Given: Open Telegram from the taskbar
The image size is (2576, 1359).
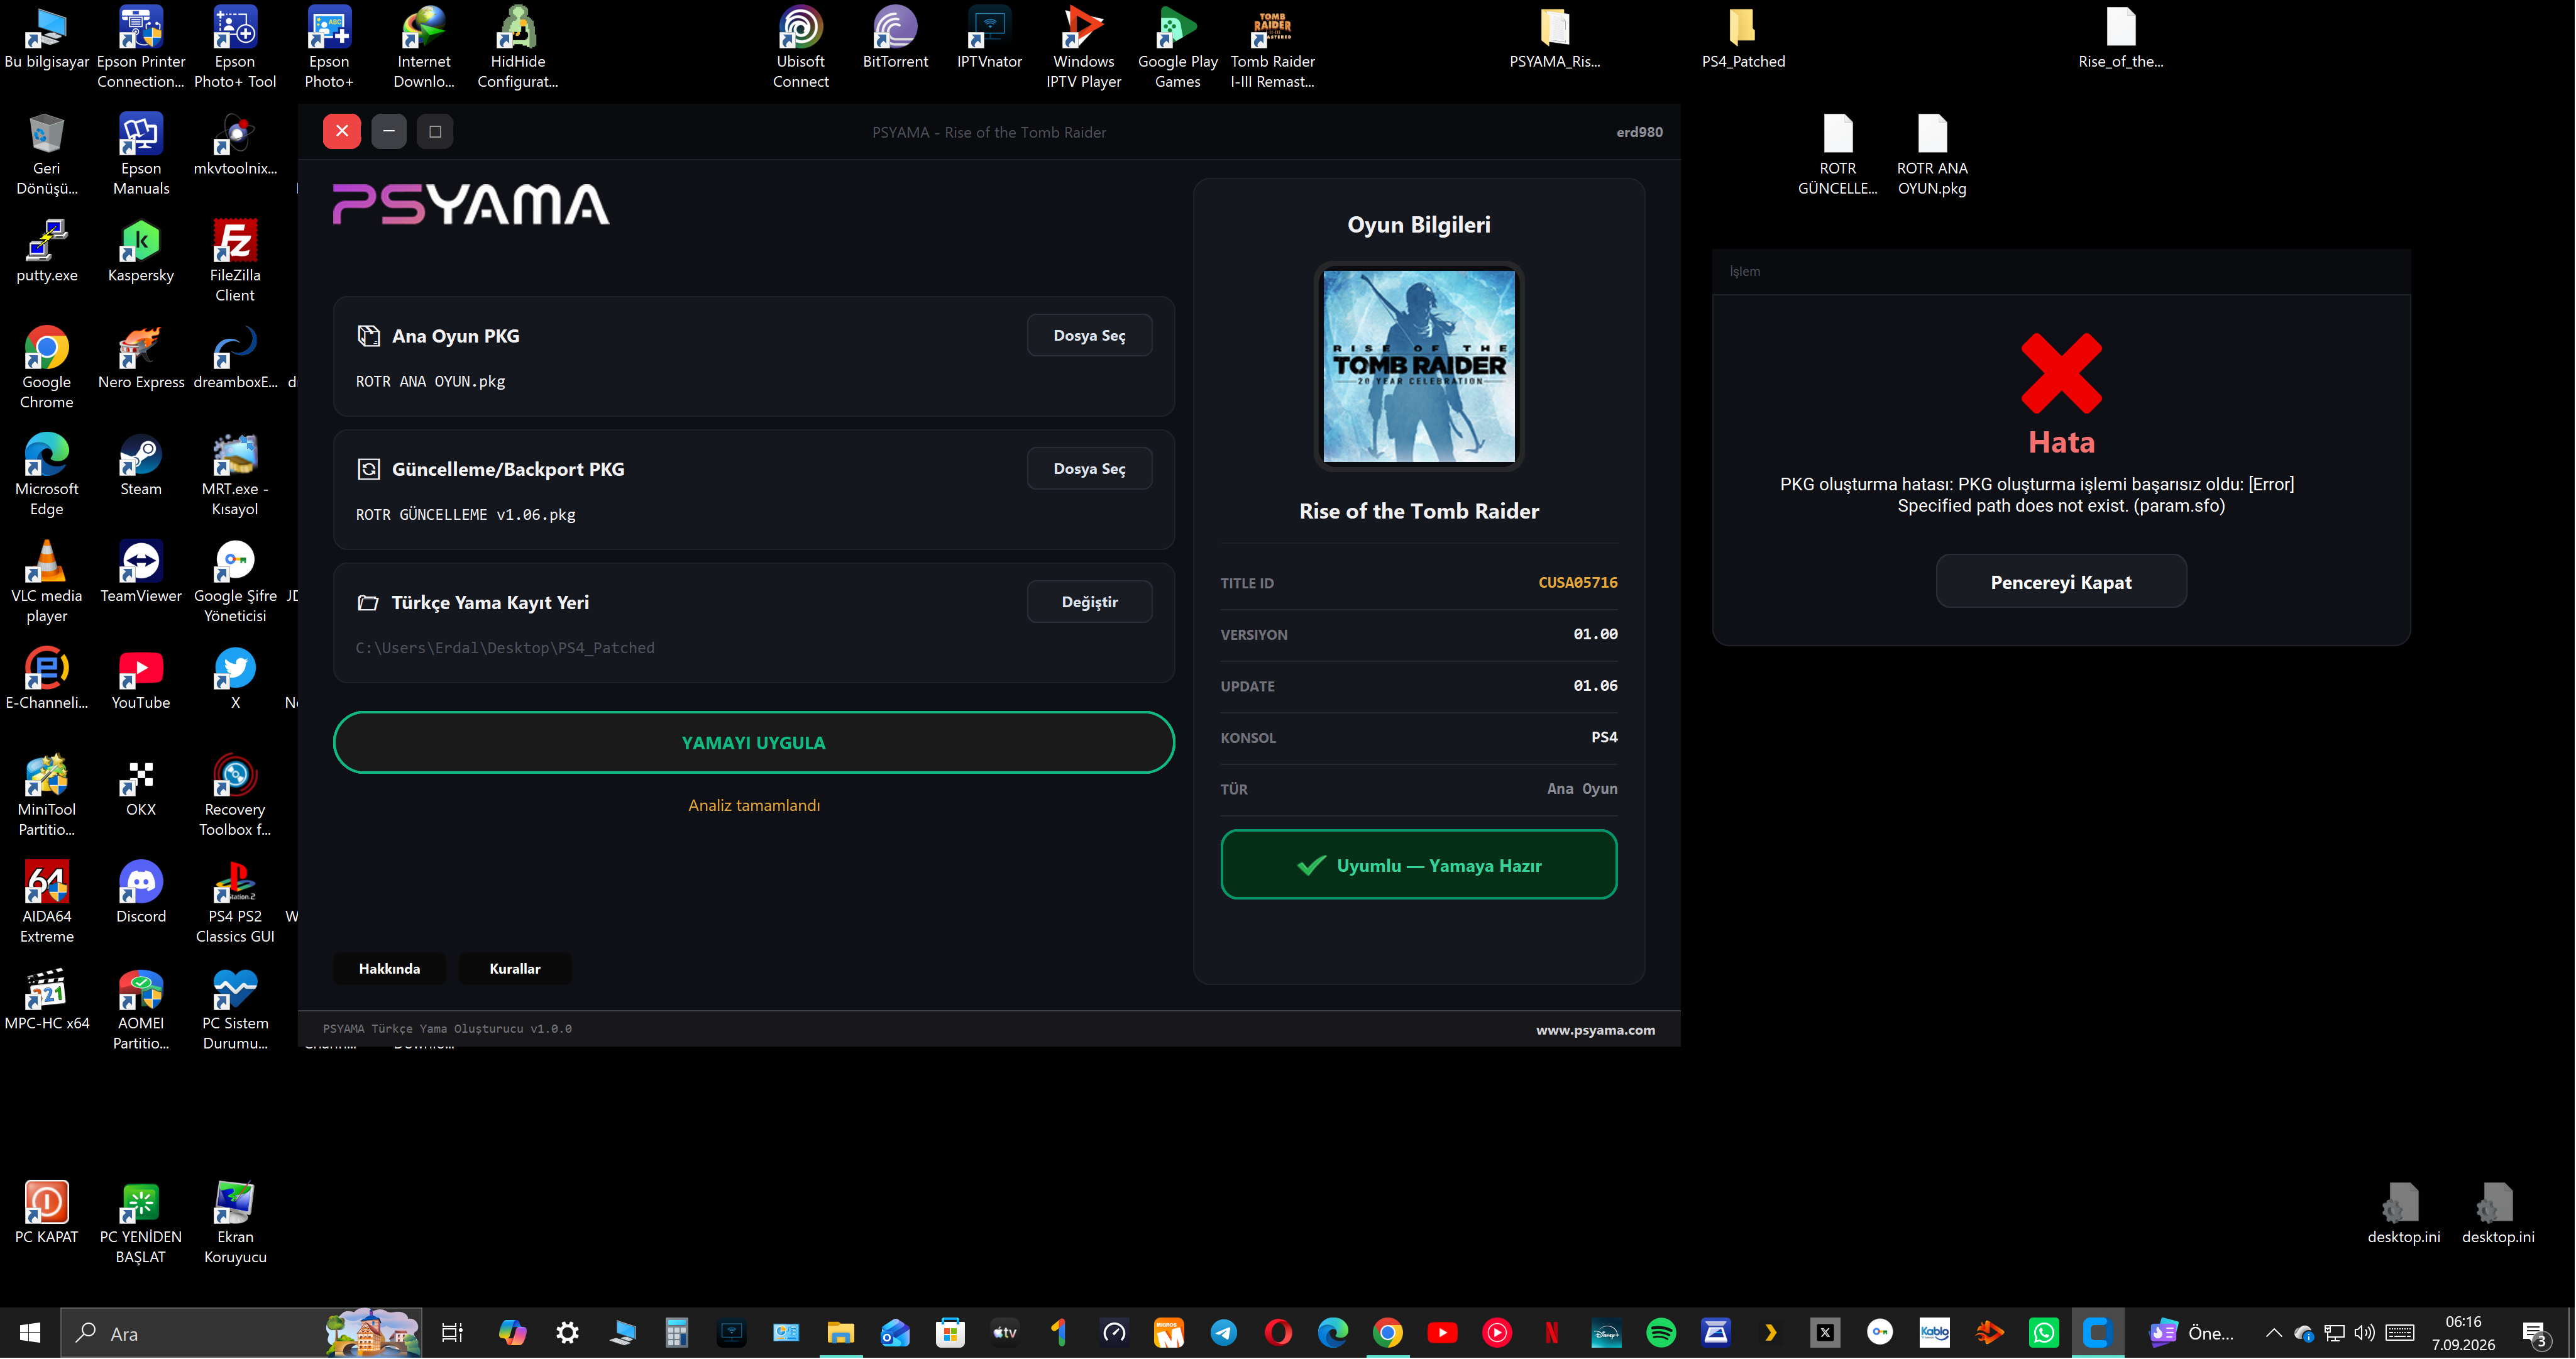Looking at the screenshot, I should pyautogui.click(x=1223, y=1334).
